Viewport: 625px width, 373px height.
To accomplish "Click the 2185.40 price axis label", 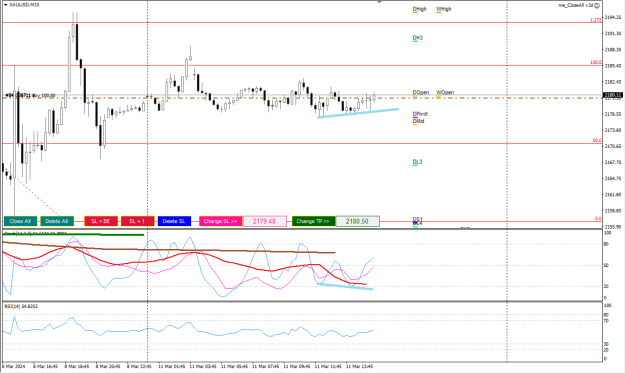I will (x=613, y=66).
